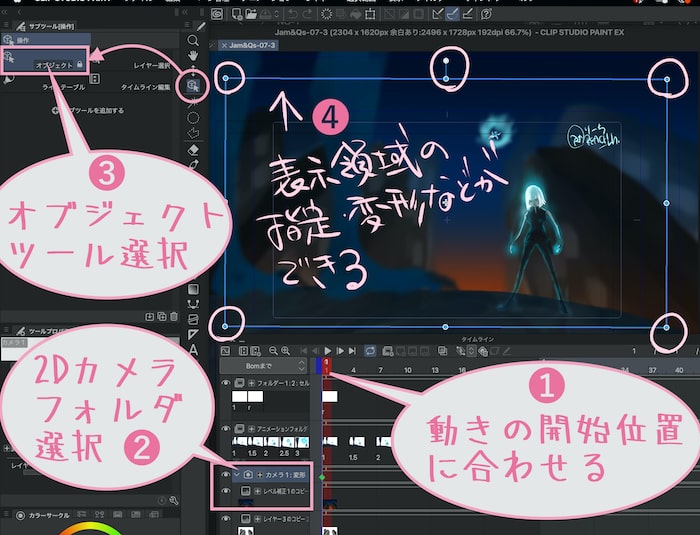
Task: Expand レイヤー3のコピー track with plus icon
Action: (x=257, y=519)
